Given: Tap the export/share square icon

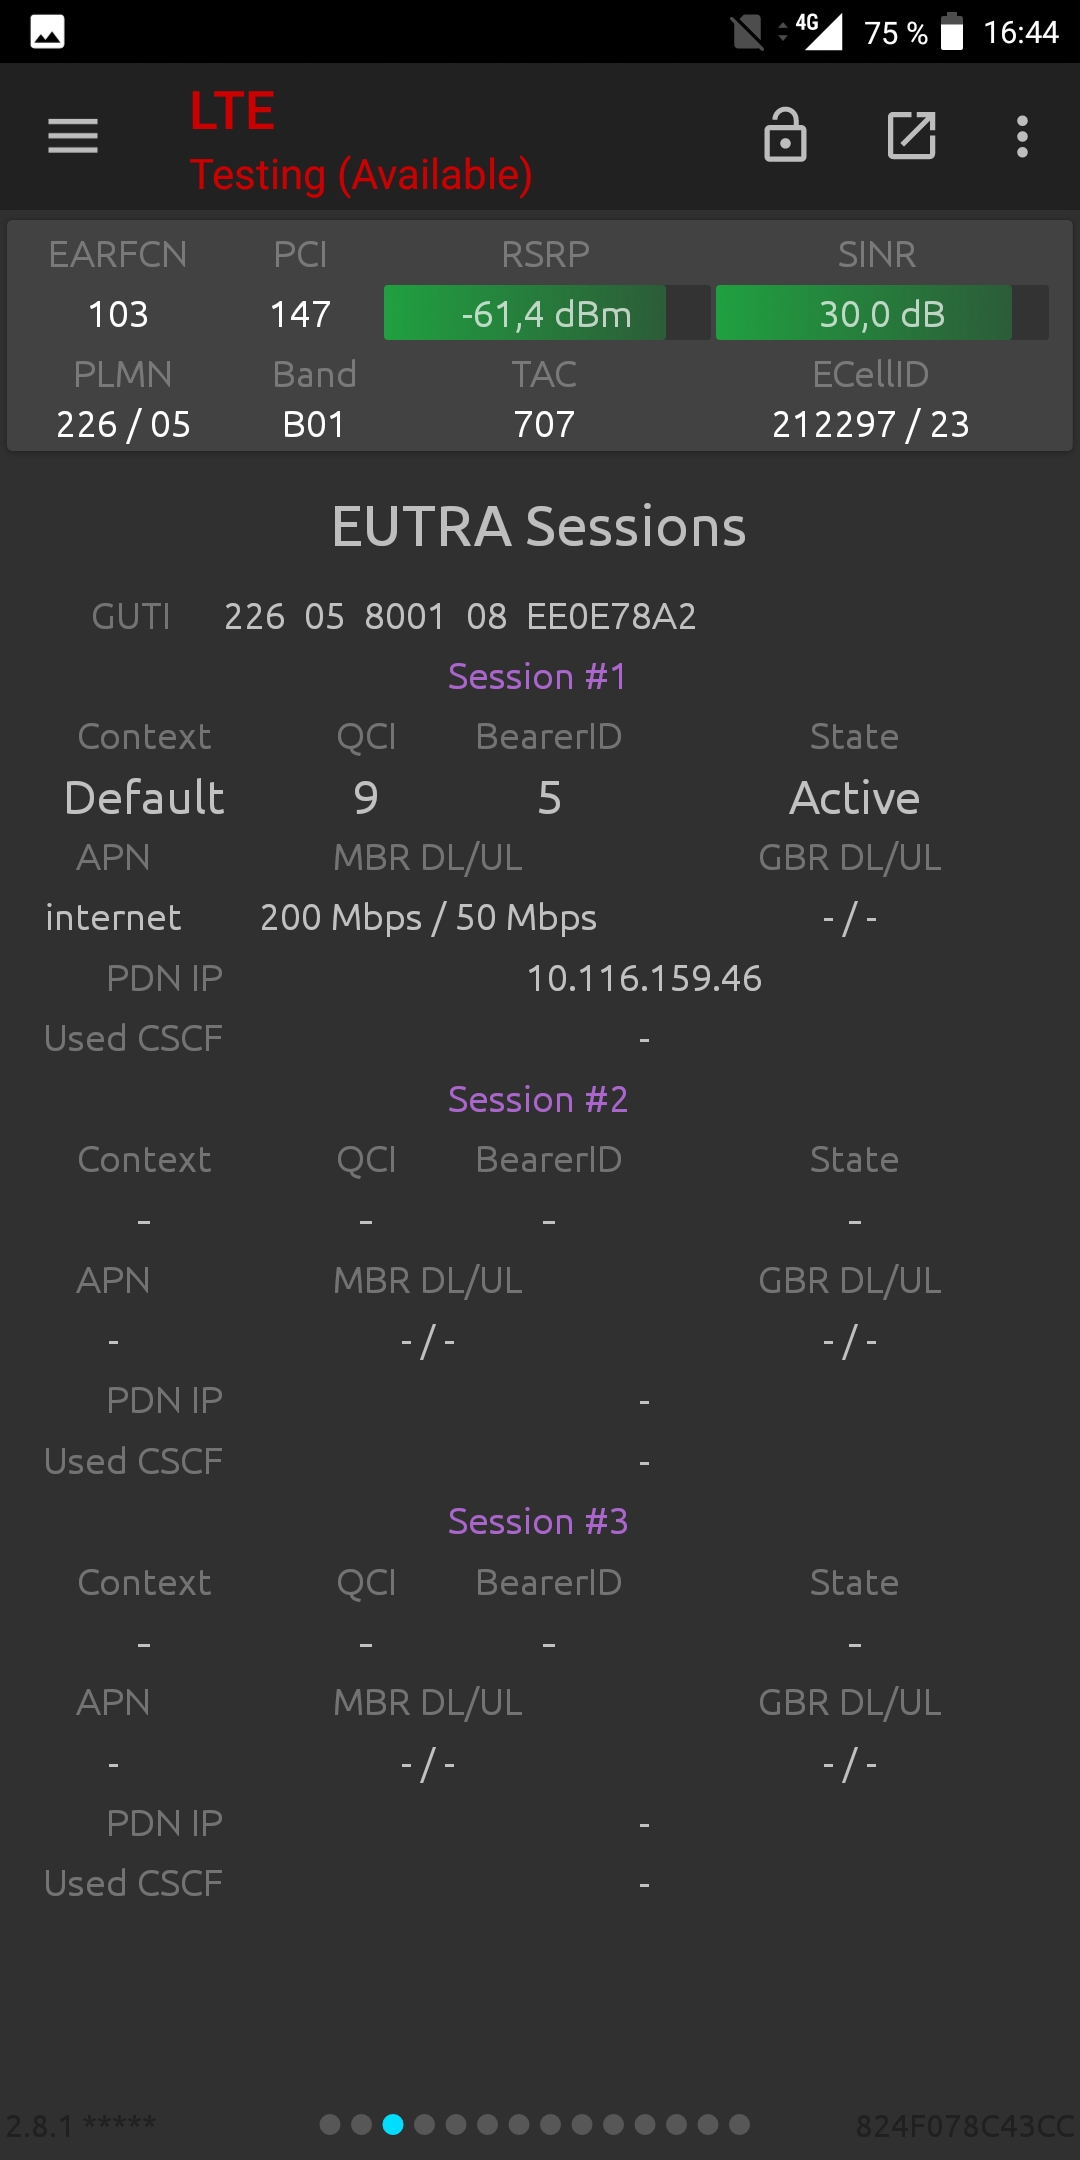Looking at the screenshot, I should [912, 136].
